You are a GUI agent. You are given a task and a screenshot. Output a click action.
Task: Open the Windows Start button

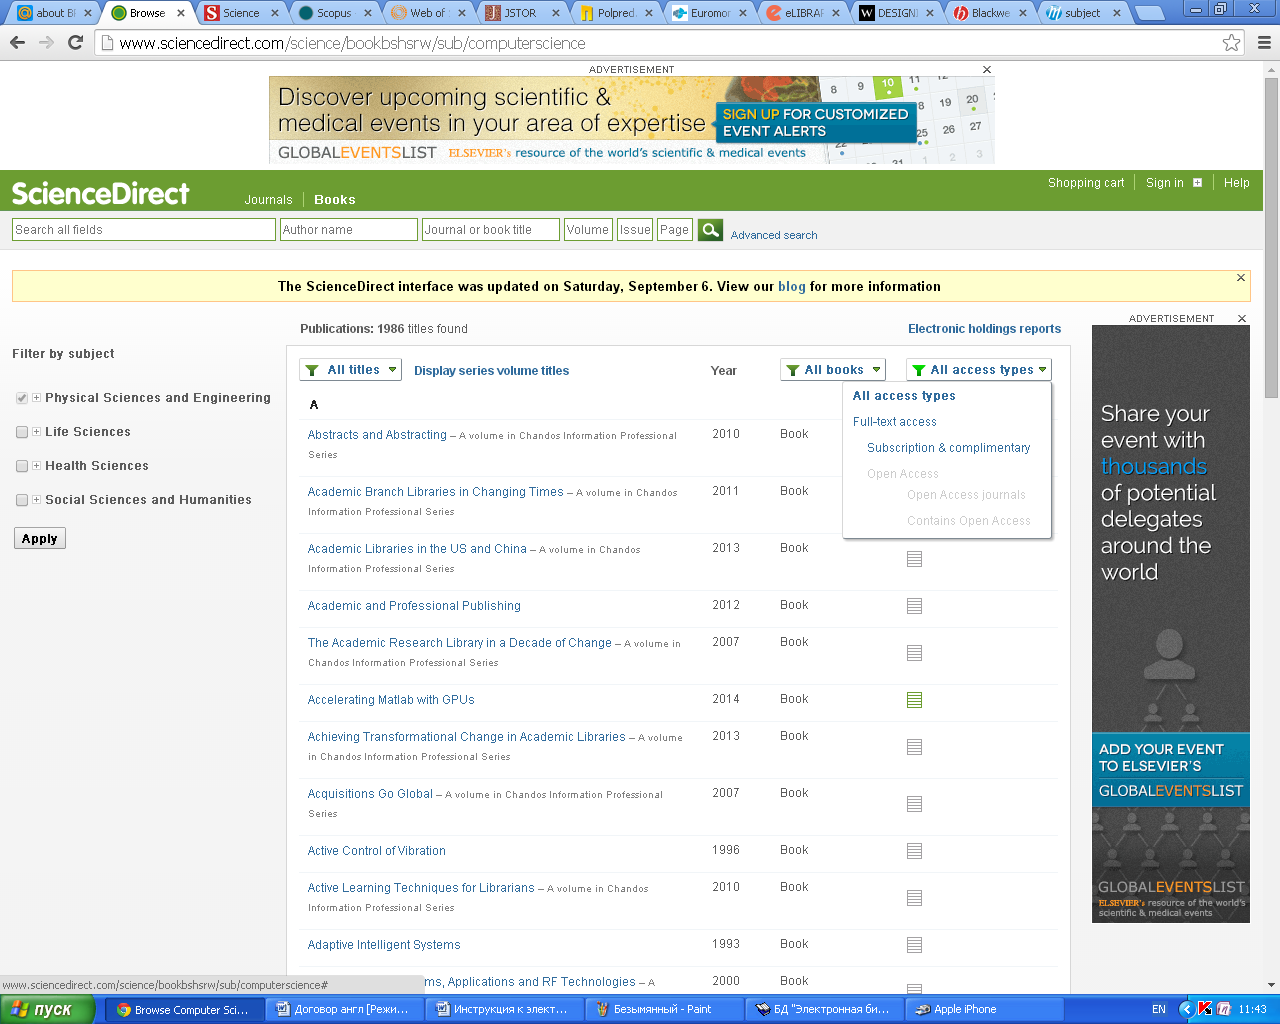tap(47, 1009)
